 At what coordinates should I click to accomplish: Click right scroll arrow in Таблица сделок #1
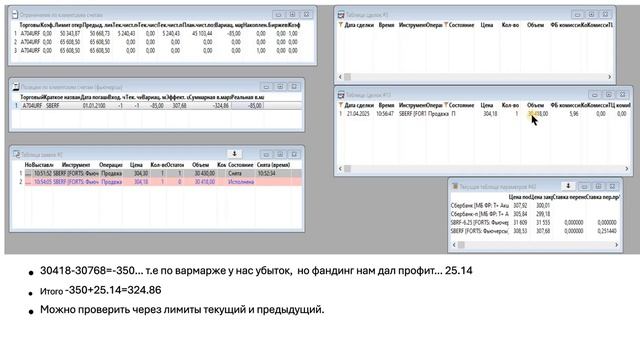609,77
